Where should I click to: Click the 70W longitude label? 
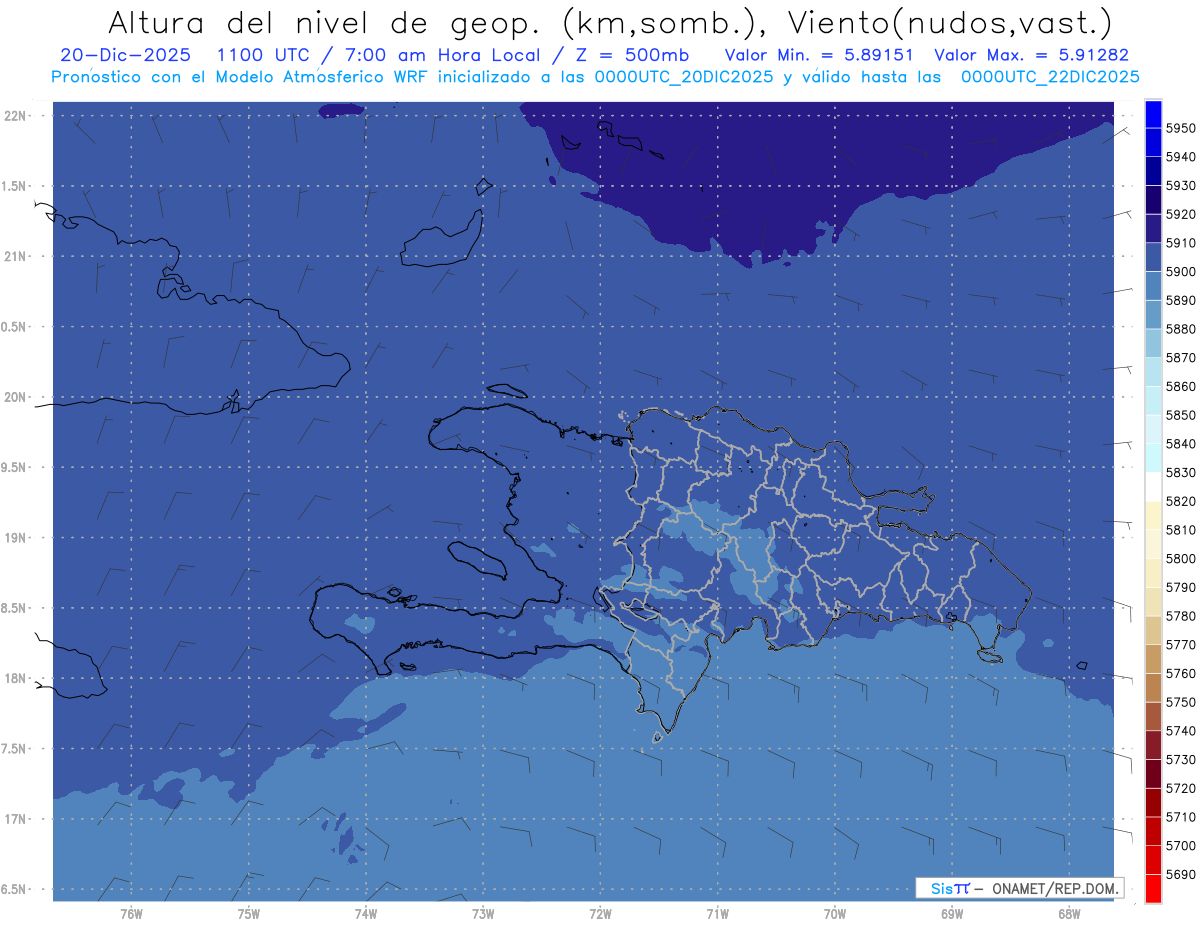click(835, 914)
